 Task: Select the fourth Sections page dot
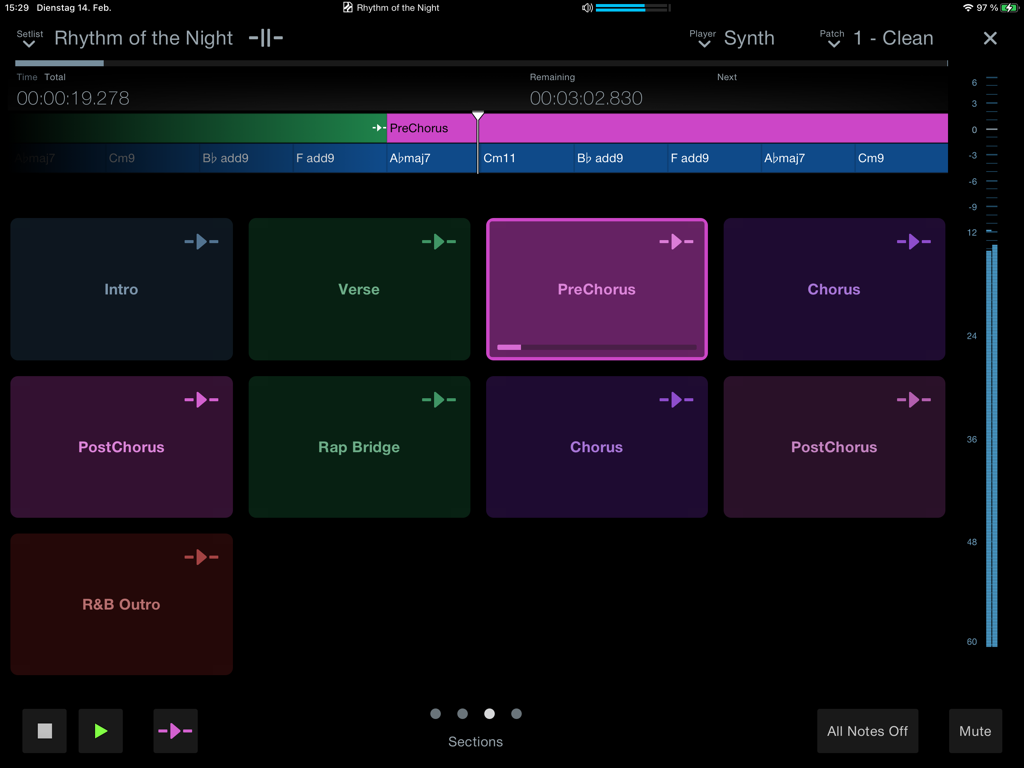click(x=516, y=714)
